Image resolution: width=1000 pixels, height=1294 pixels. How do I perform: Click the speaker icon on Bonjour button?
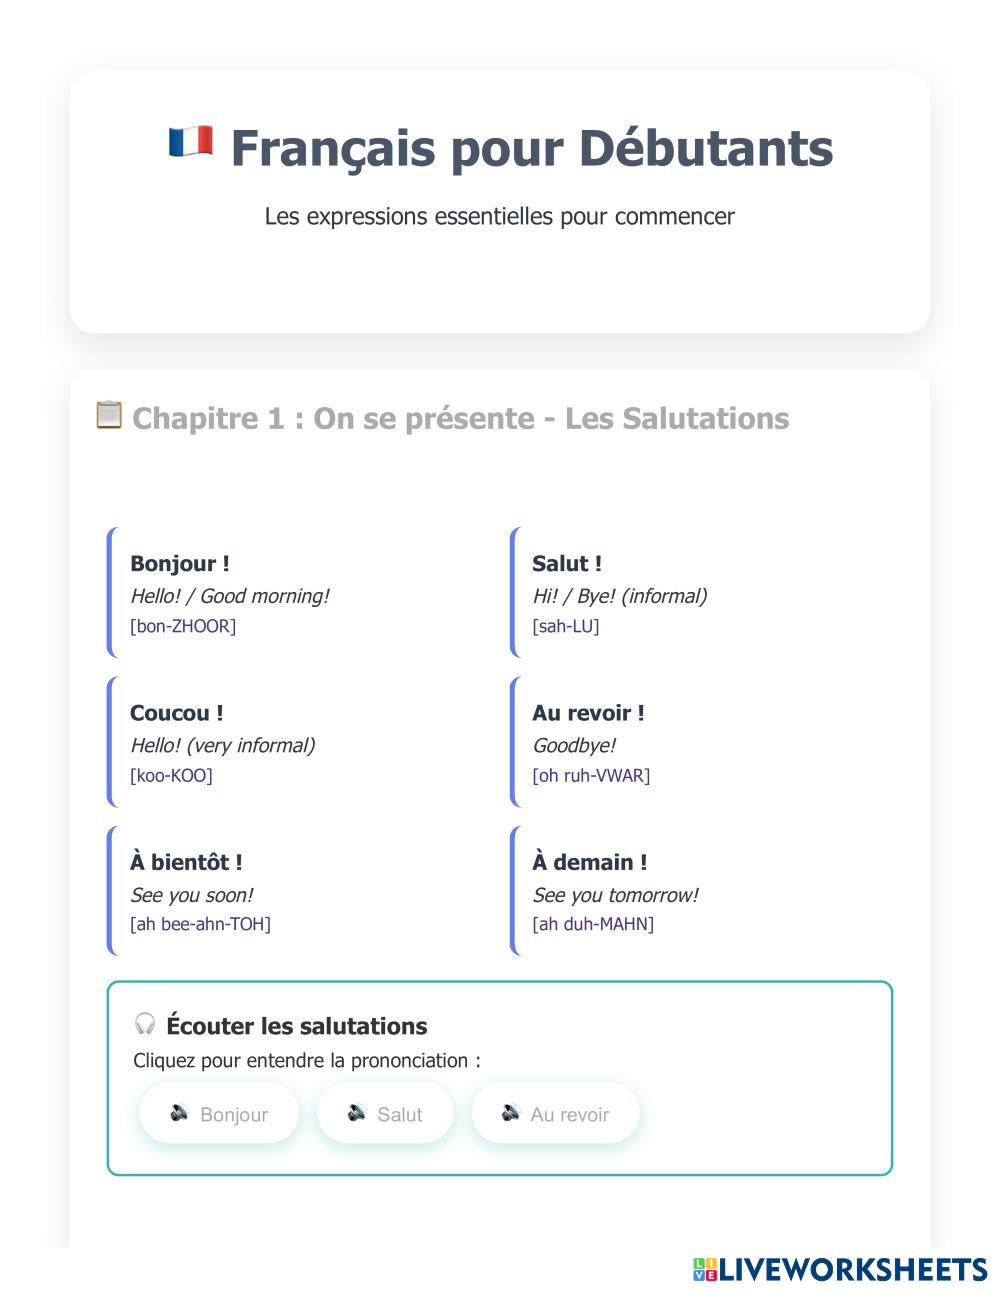tap(180, 1113)
